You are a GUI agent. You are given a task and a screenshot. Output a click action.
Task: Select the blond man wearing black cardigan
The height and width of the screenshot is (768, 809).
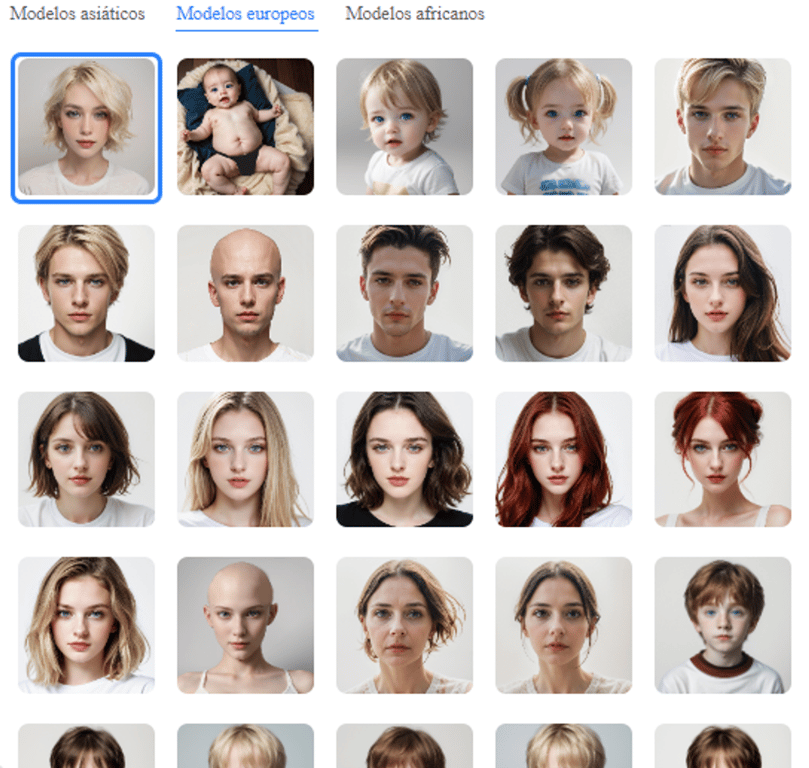[86, 293]
